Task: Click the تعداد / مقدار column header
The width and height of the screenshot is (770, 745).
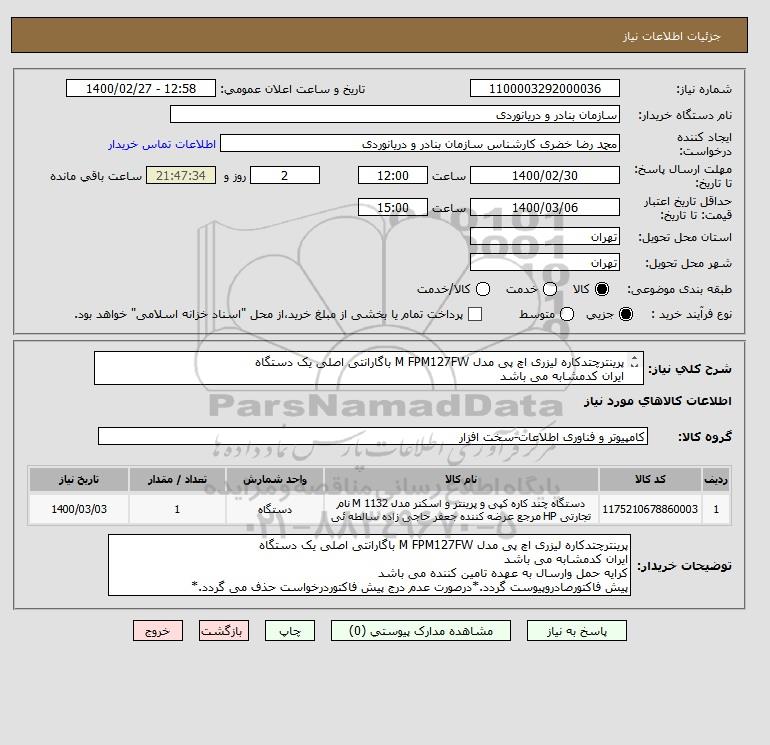Action: click(177, 479)
